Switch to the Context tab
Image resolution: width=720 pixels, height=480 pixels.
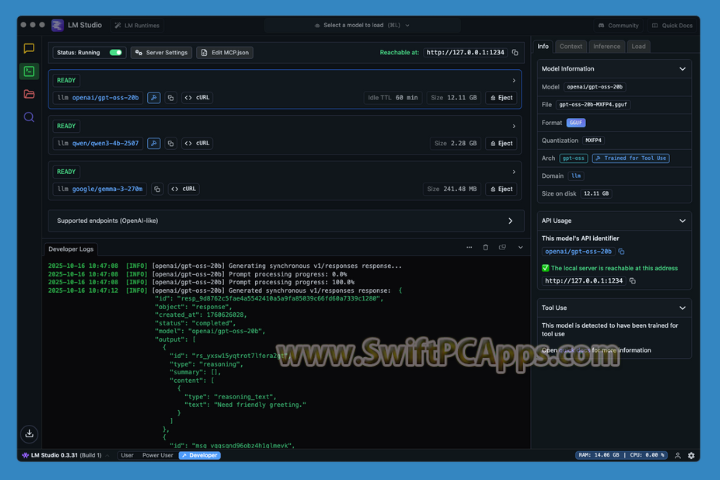[571, 46]
